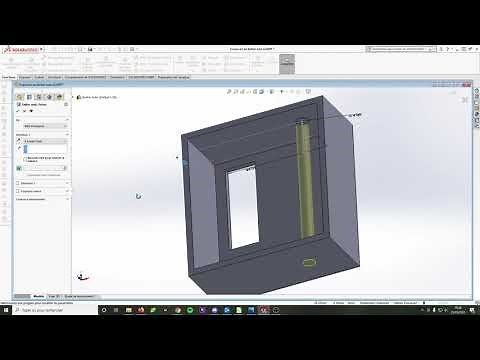This screenshot has width=480, height=360.
Task: Enable the thin feature checkbox
Action: 18,191
